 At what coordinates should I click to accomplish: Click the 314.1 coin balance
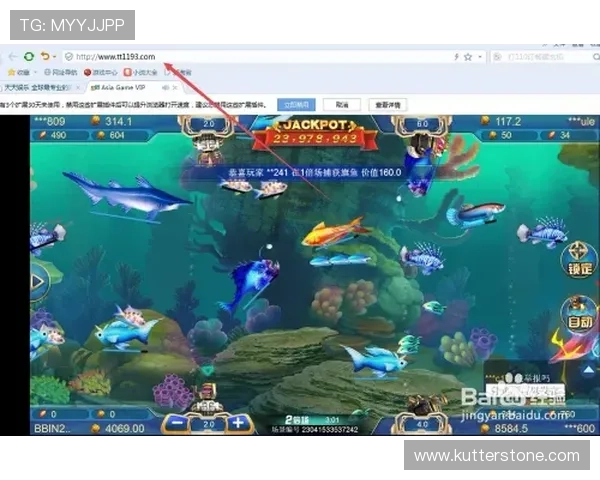tap(119, 122)
